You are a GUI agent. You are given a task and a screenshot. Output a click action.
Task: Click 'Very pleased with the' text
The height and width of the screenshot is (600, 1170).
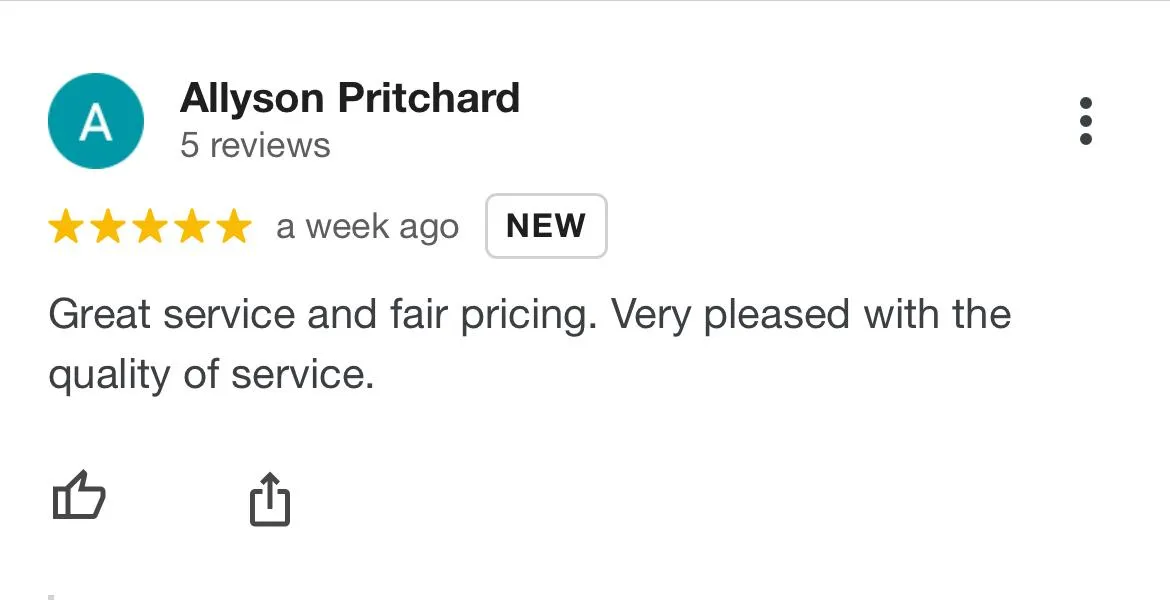(811, 315)
